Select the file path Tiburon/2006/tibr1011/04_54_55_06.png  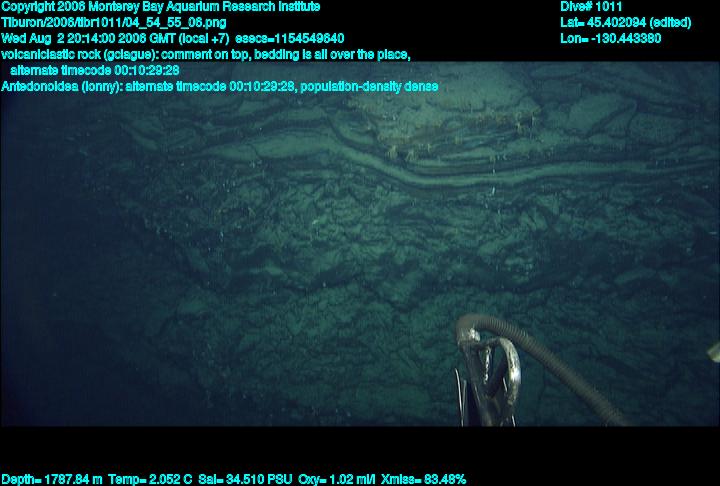pos(114,23)
